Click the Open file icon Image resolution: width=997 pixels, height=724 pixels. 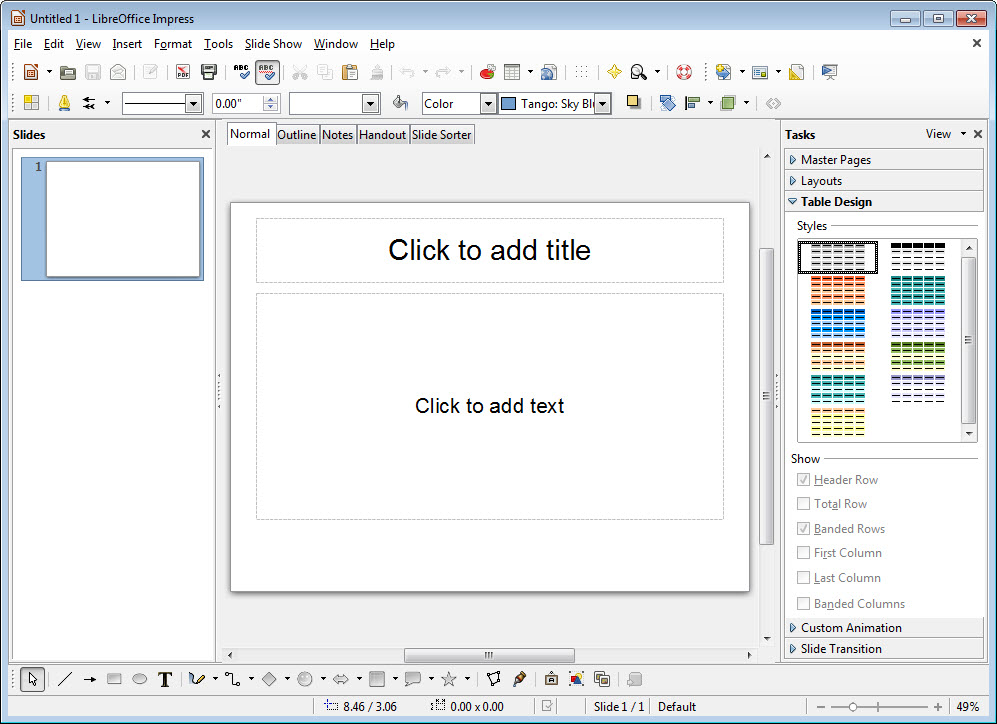click(68, 72)
